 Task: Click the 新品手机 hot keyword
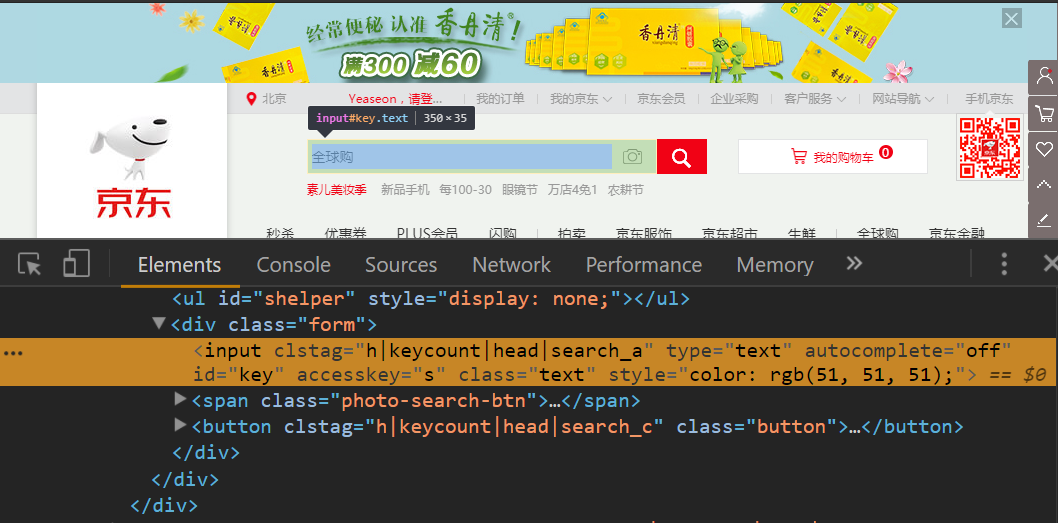click(x=405, y=190)
